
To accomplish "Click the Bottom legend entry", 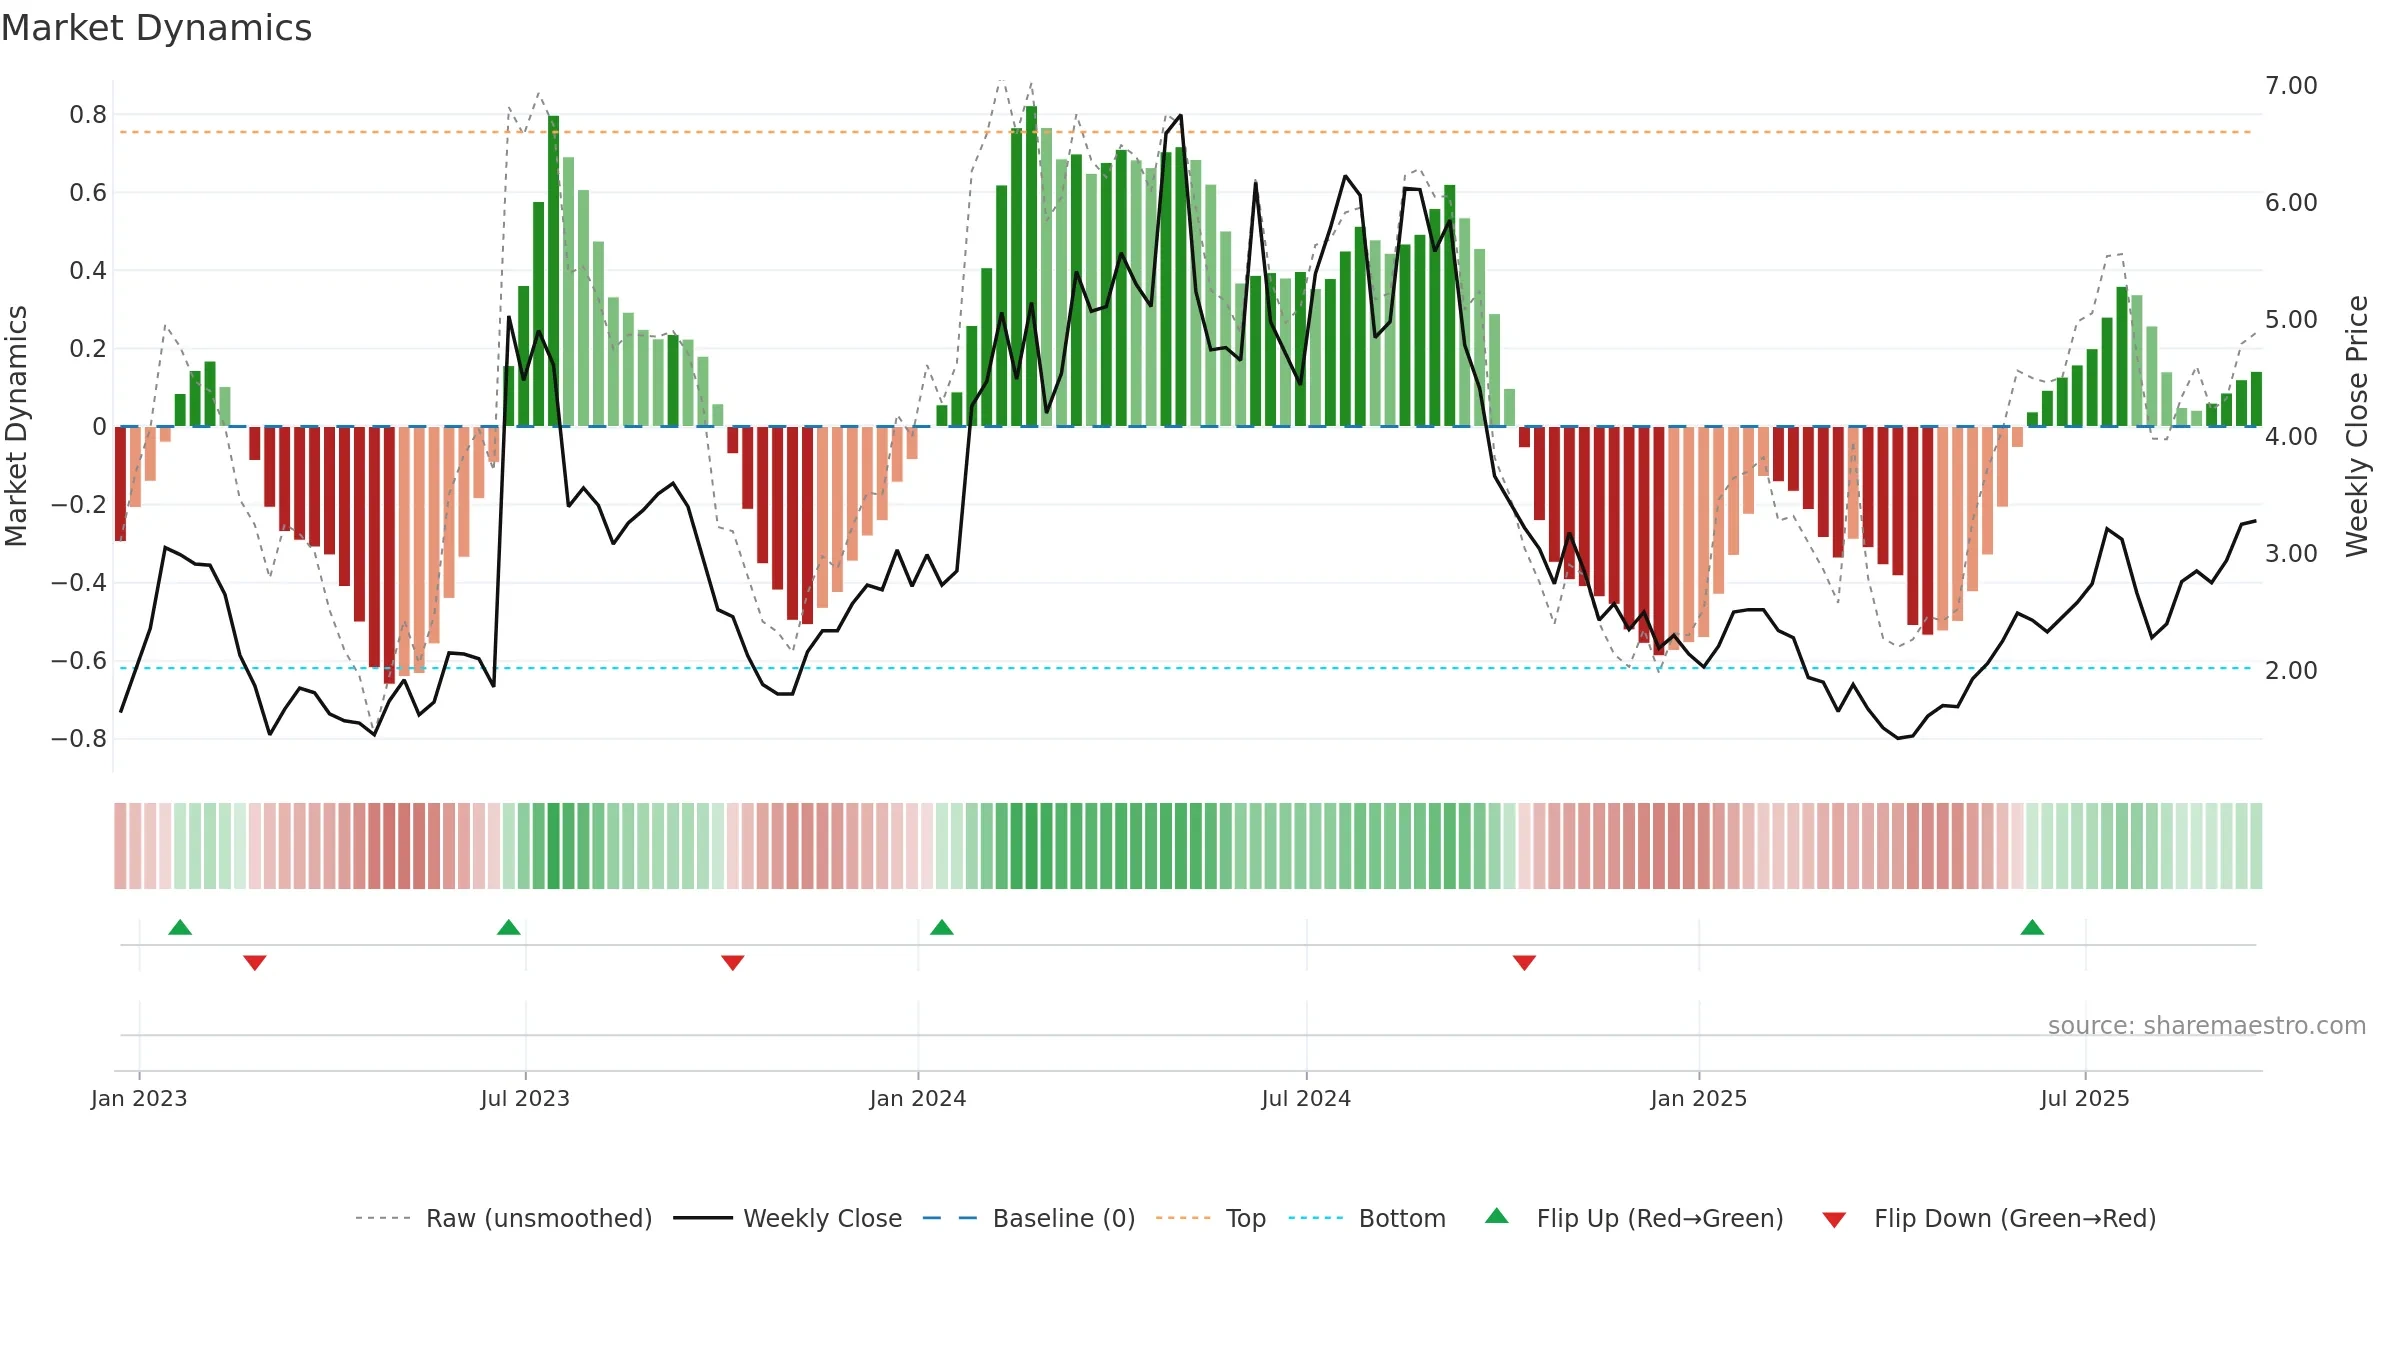I will tap(1367, 1218).
